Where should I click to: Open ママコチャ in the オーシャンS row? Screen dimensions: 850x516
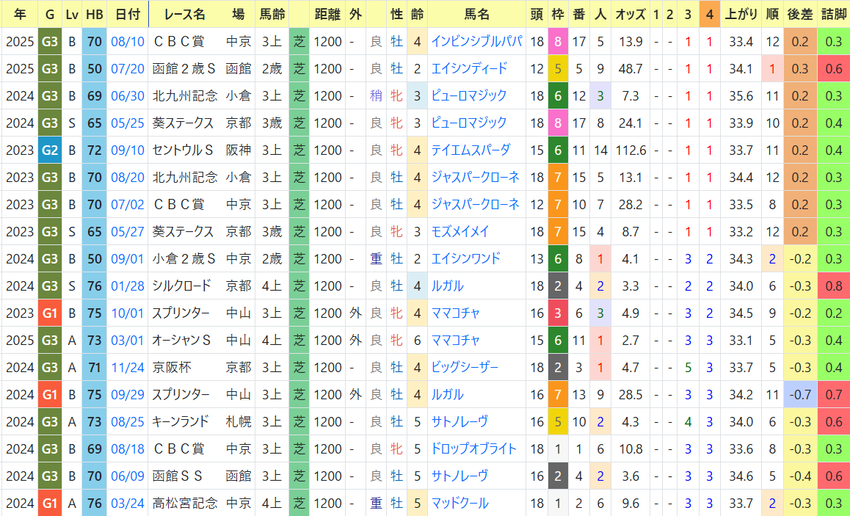[455, 340]
